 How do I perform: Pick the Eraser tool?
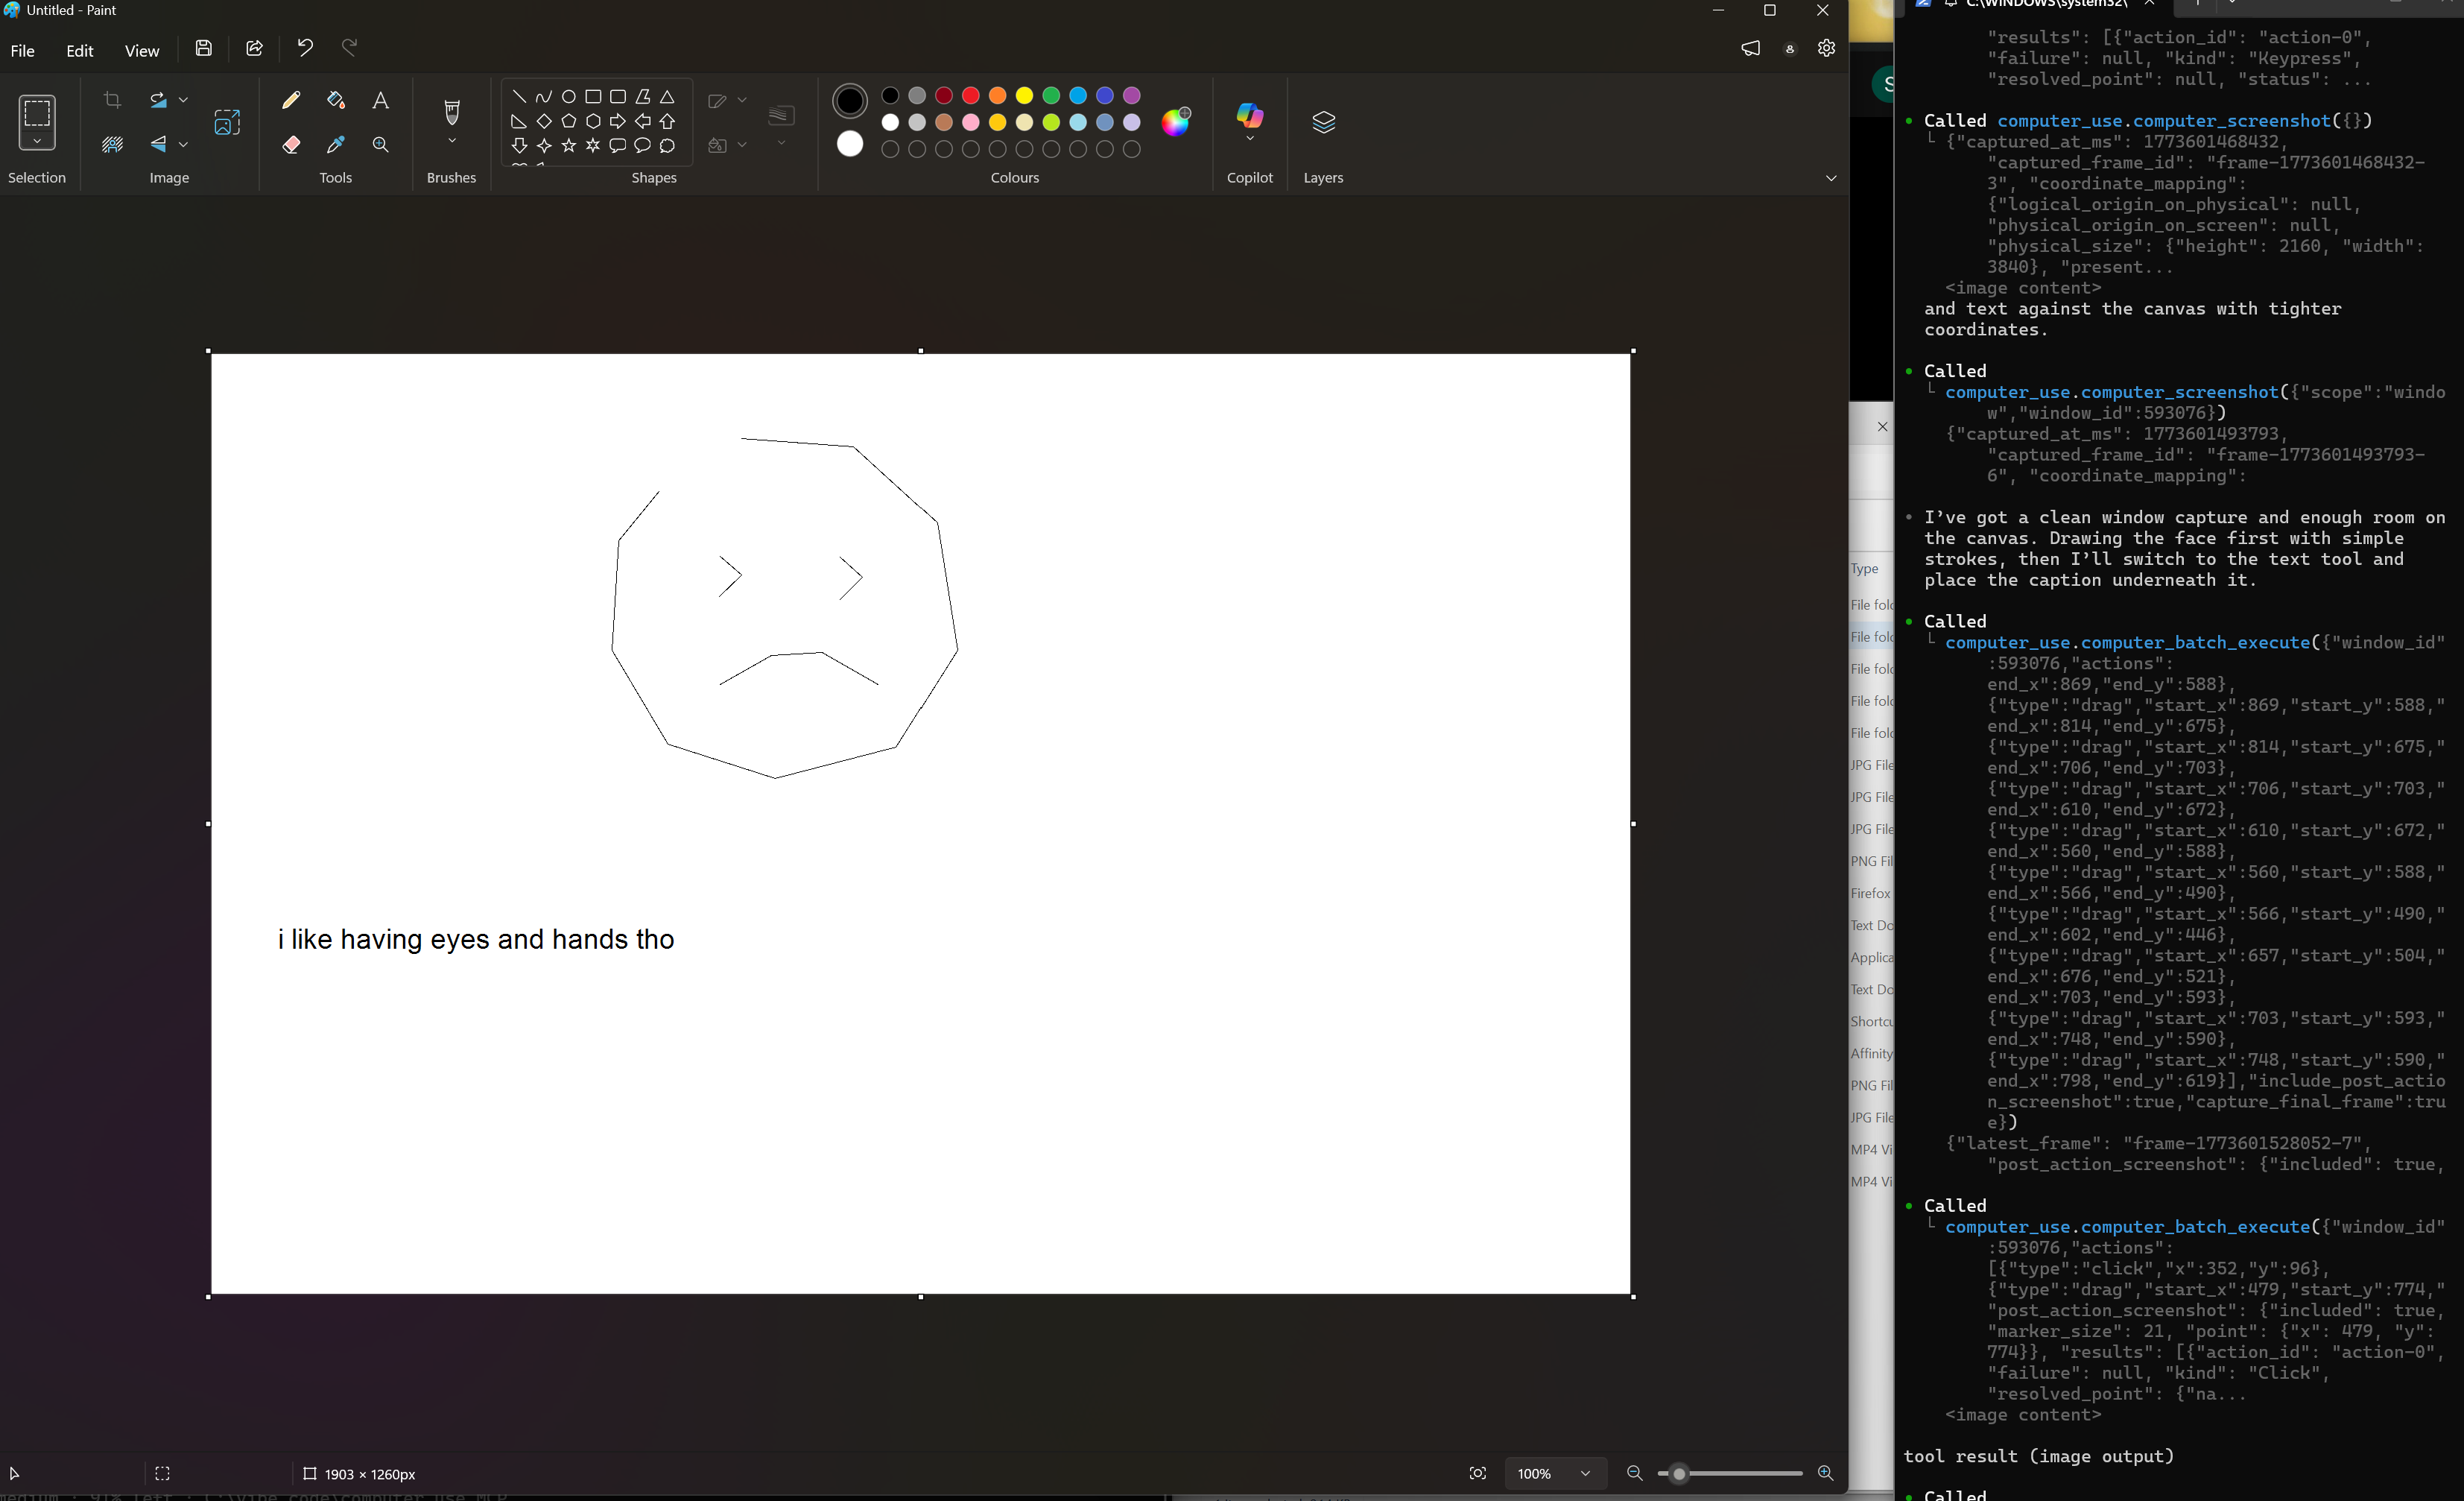(291, 145)
